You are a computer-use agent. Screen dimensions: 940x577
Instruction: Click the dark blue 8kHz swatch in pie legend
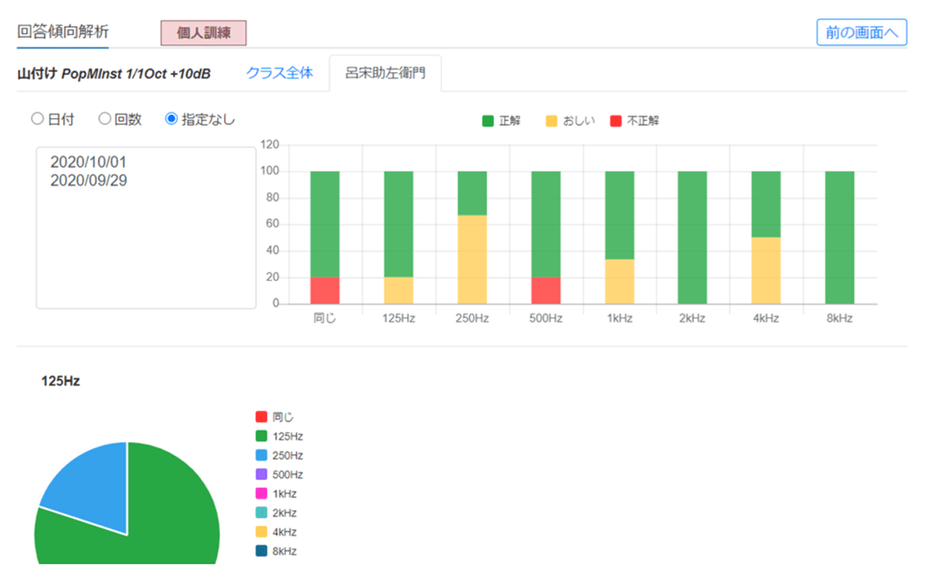click(x=262, y=551)
